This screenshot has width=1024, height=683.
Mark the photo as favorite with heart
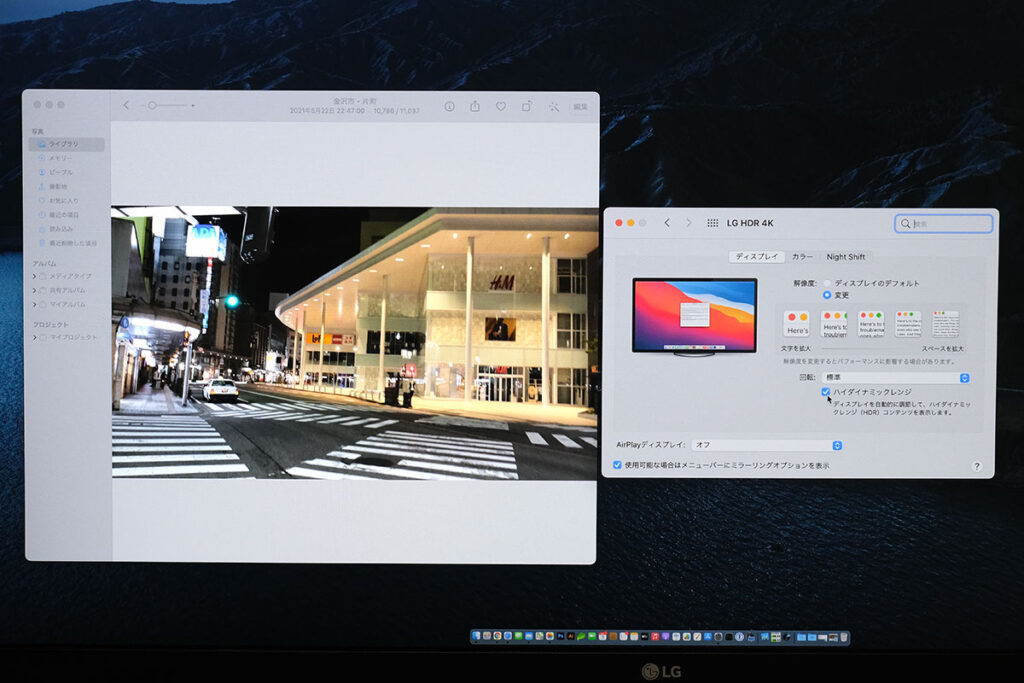point(500,106)
